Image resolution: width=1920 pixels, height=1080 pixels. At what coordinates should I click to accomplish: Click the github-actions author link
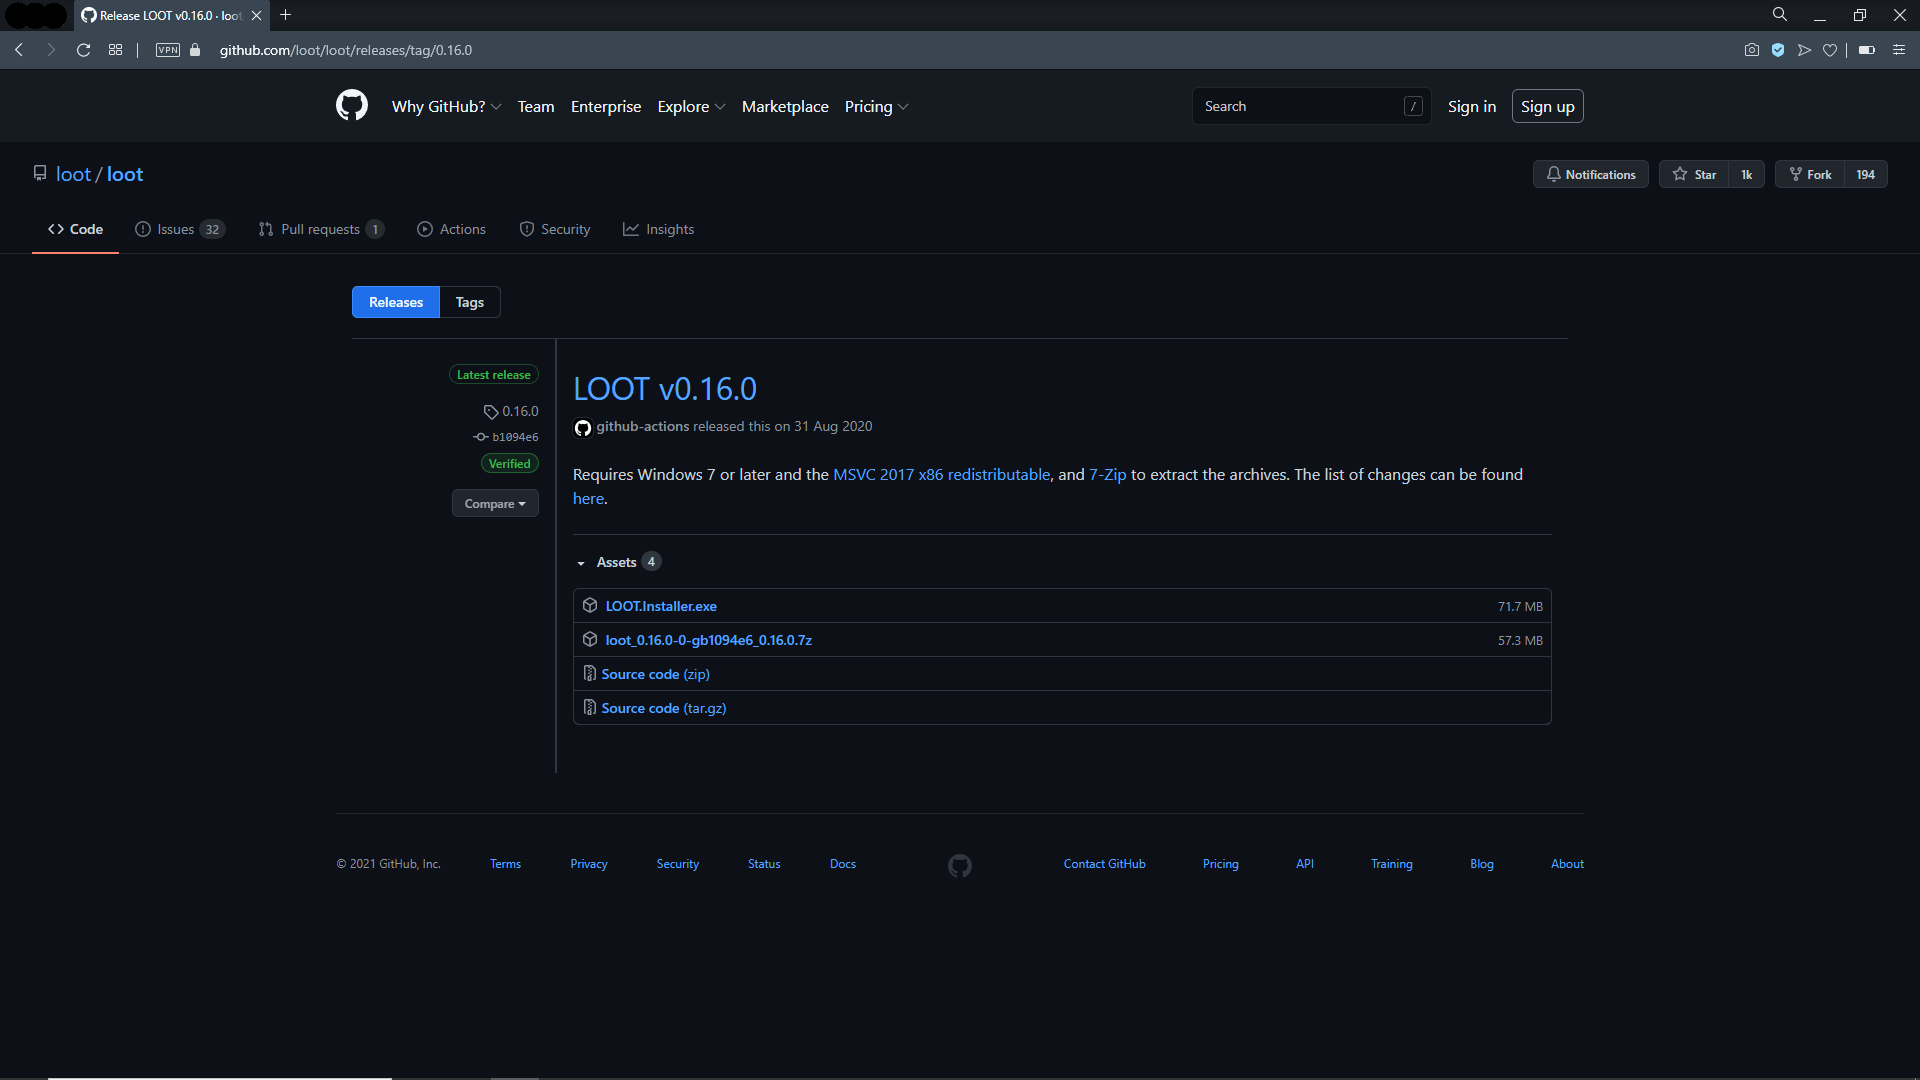(643, 426)
